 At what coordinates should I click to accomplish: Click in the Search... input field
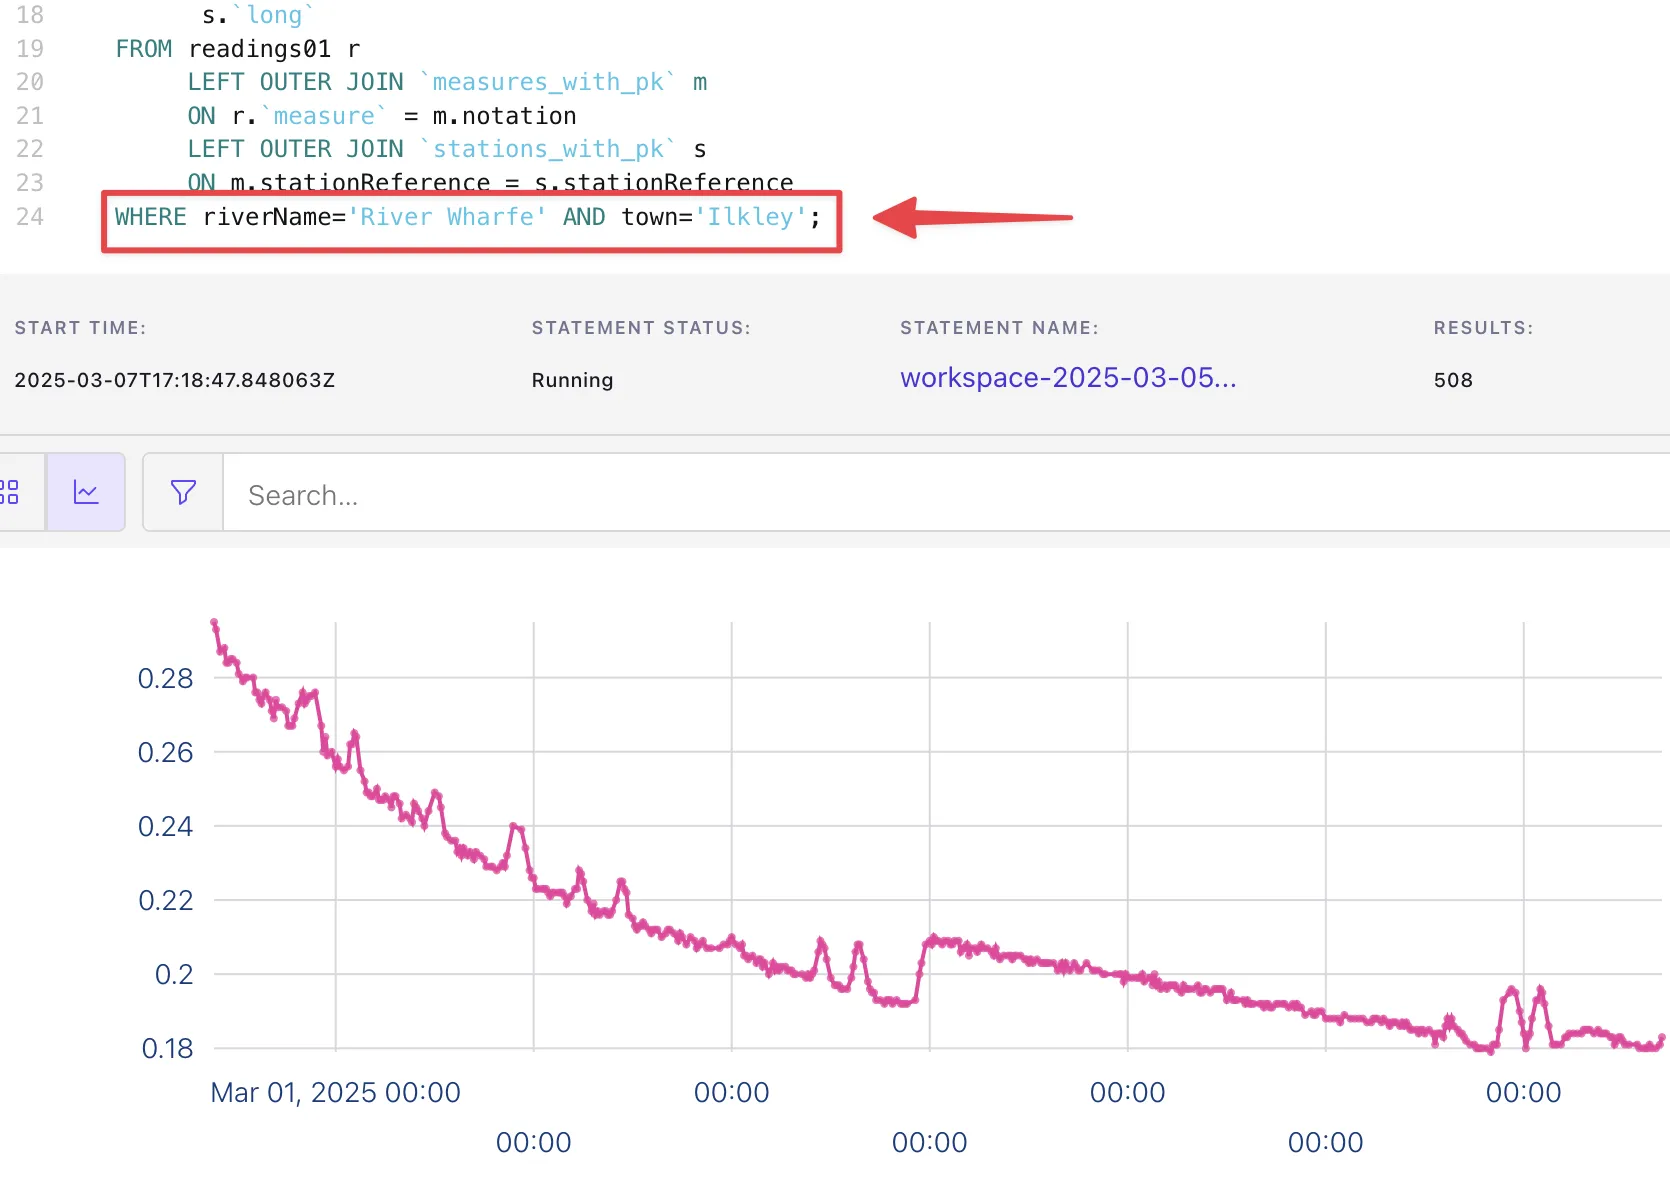[x=900, y=495]
